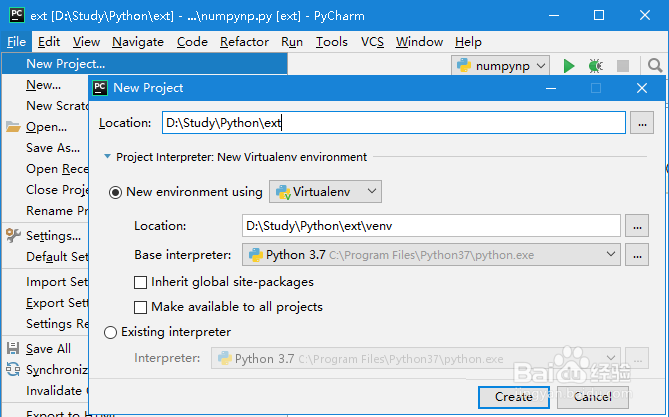Click the Create button
Viewport: 669px width, 417px height.
[513, 396]
